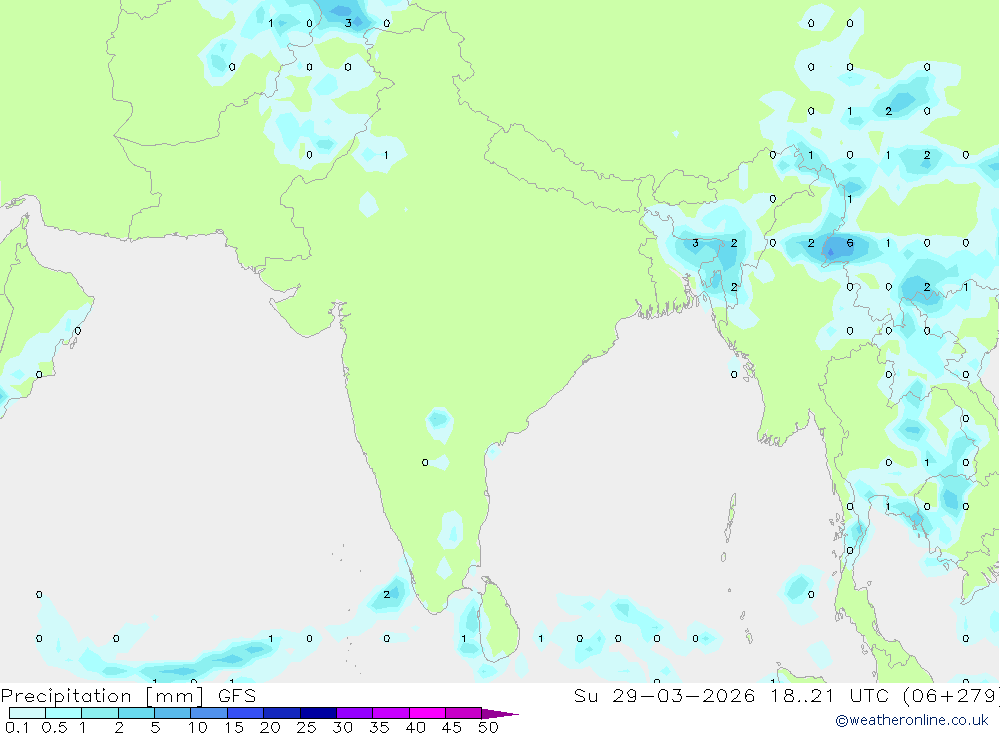
Task: Click the '35' legend scale label
Action: coord(379,727)
